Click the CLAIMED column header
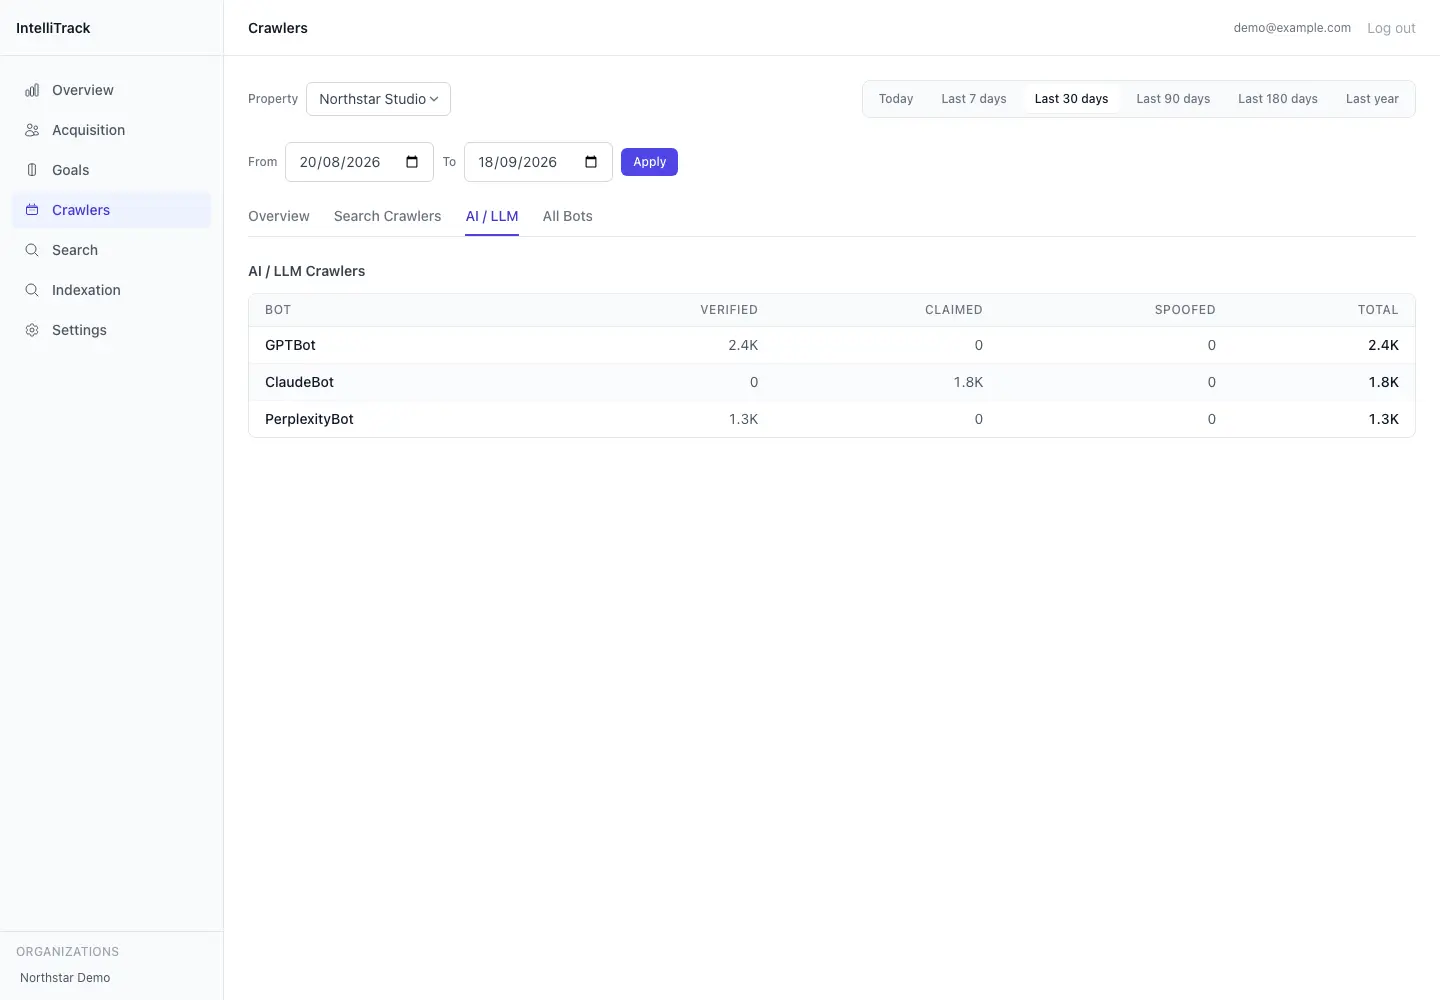This screenshot has height=1000, width=1440. [x=953, y=310]
